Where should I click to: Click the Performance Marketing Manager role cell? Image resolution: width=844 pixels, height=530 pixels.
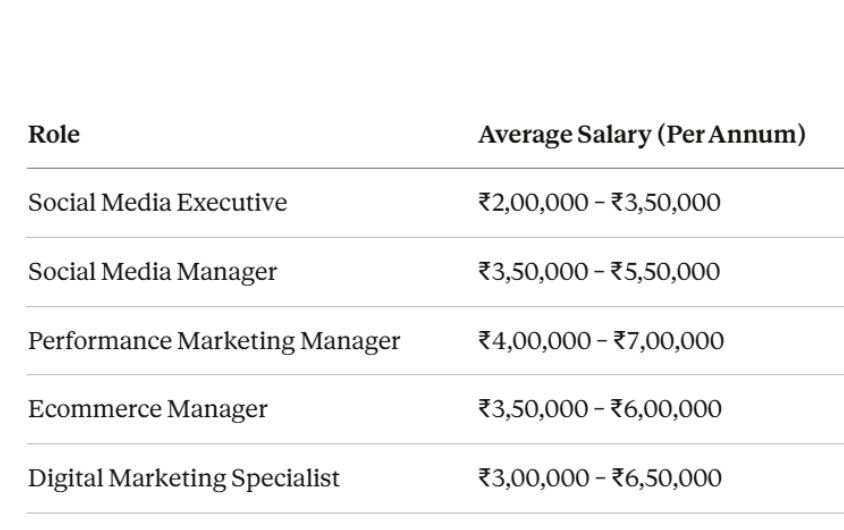click(214, 341)
